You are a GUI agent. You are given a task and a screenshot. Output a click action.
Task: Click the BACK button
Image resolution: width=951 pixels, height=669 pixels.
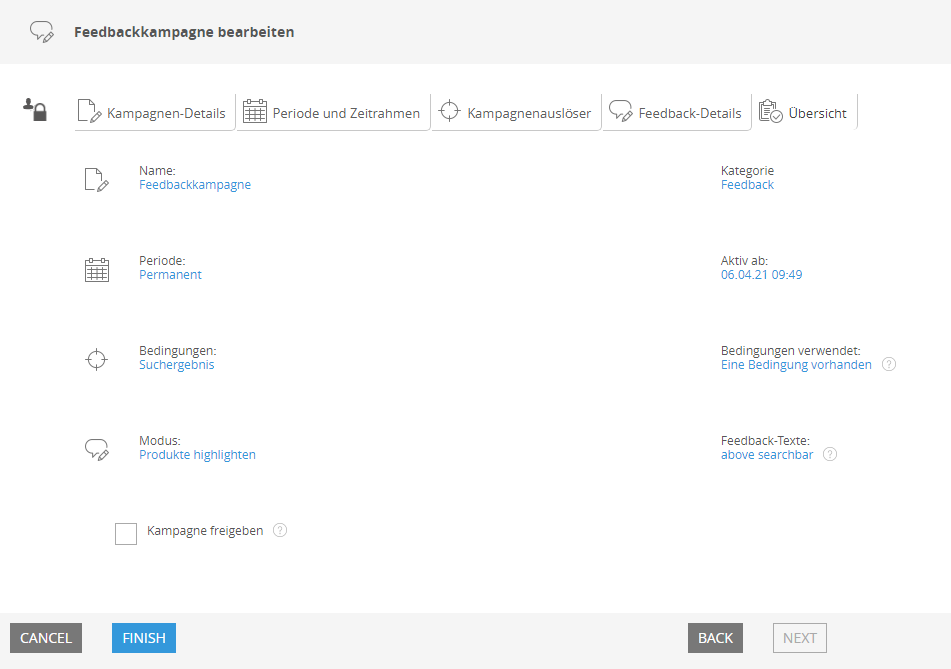click(x=715, y=638)
